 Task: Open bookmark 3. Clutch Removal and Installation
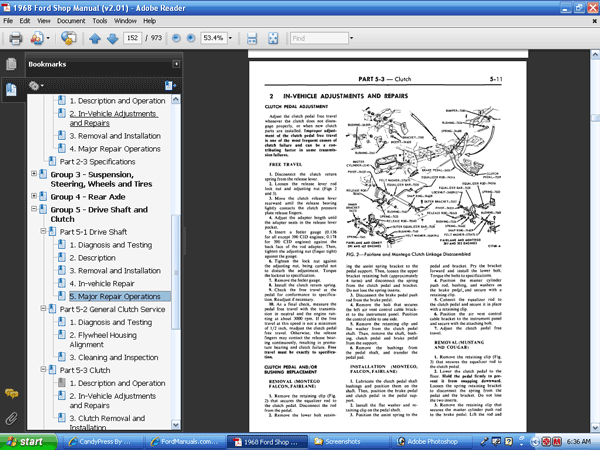(x=107, y=422)
